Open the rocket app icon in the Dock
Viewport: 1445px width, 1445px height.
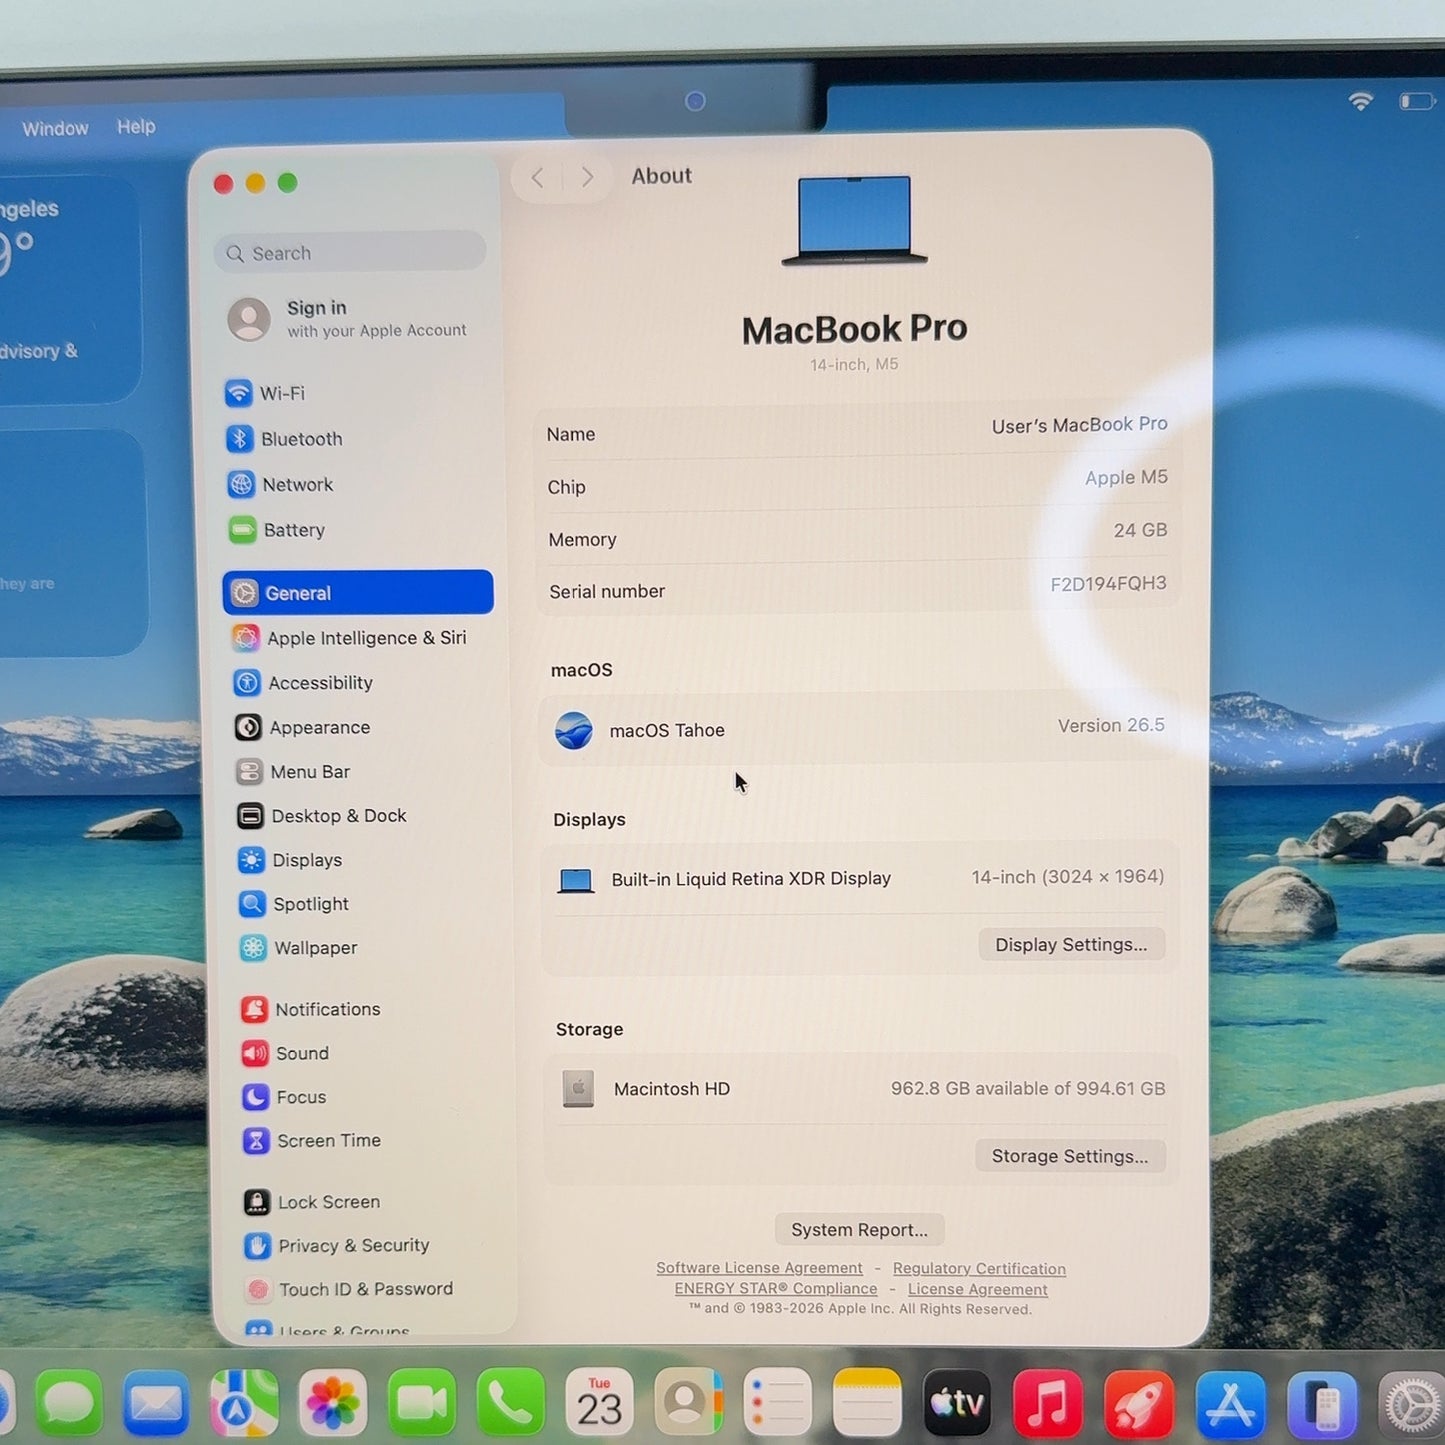(x=1138, y=1403)
